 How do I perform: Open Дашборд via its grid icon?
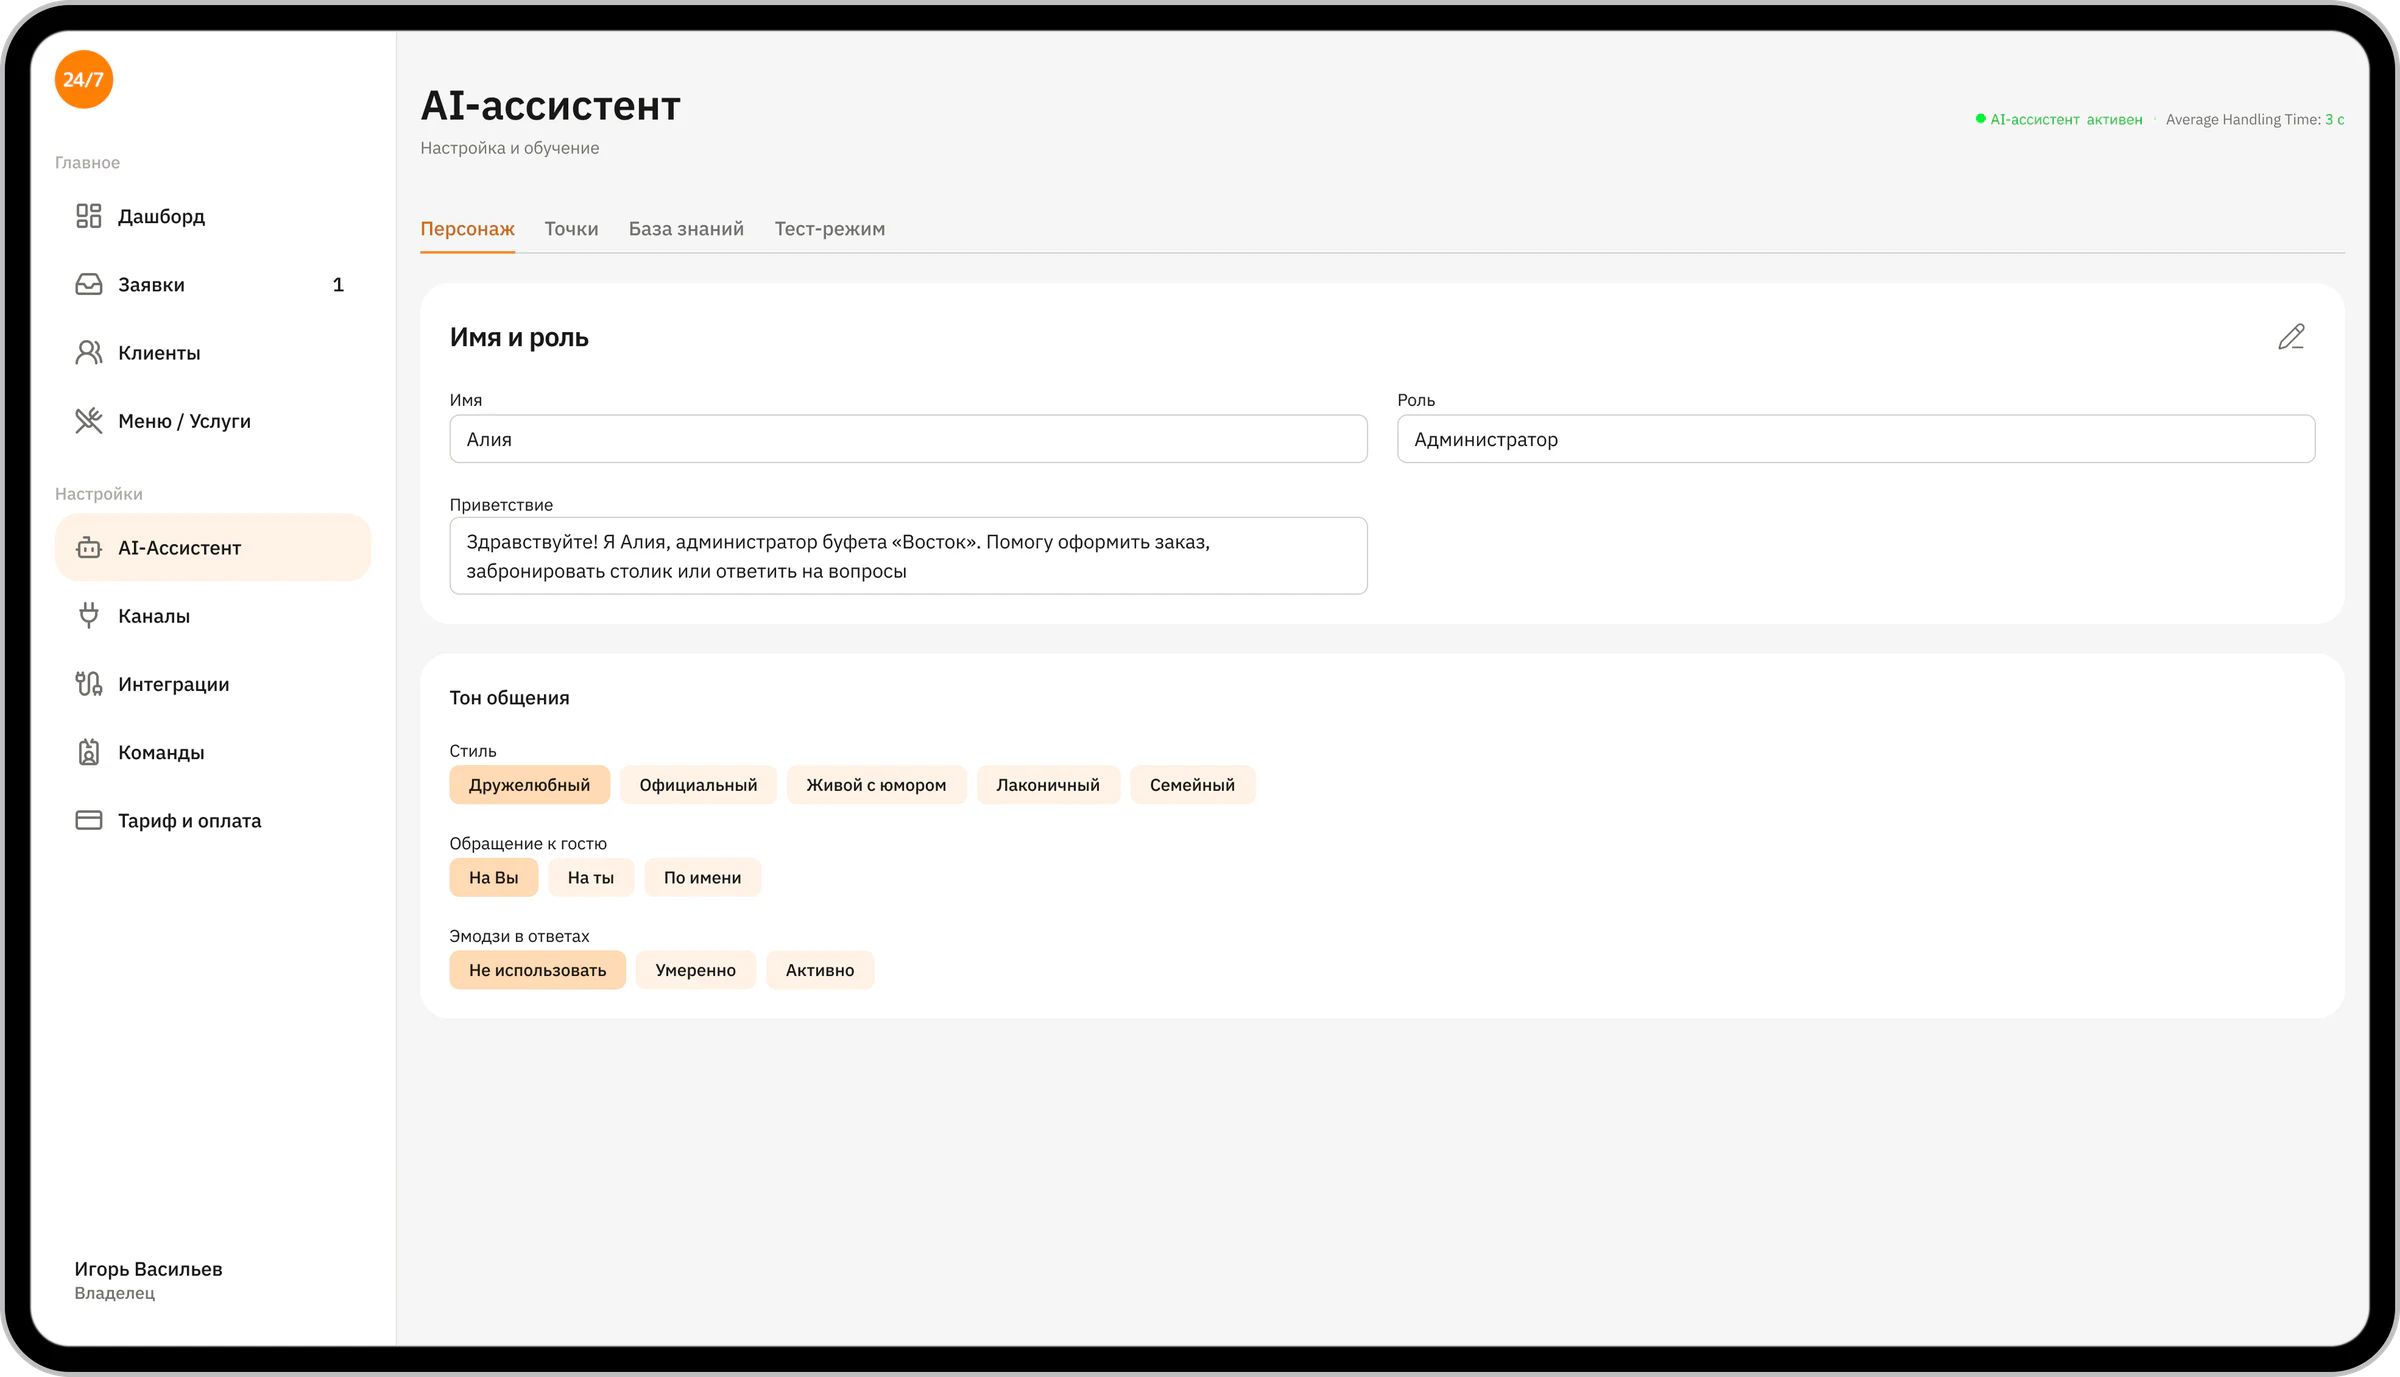tap(89, 216)
